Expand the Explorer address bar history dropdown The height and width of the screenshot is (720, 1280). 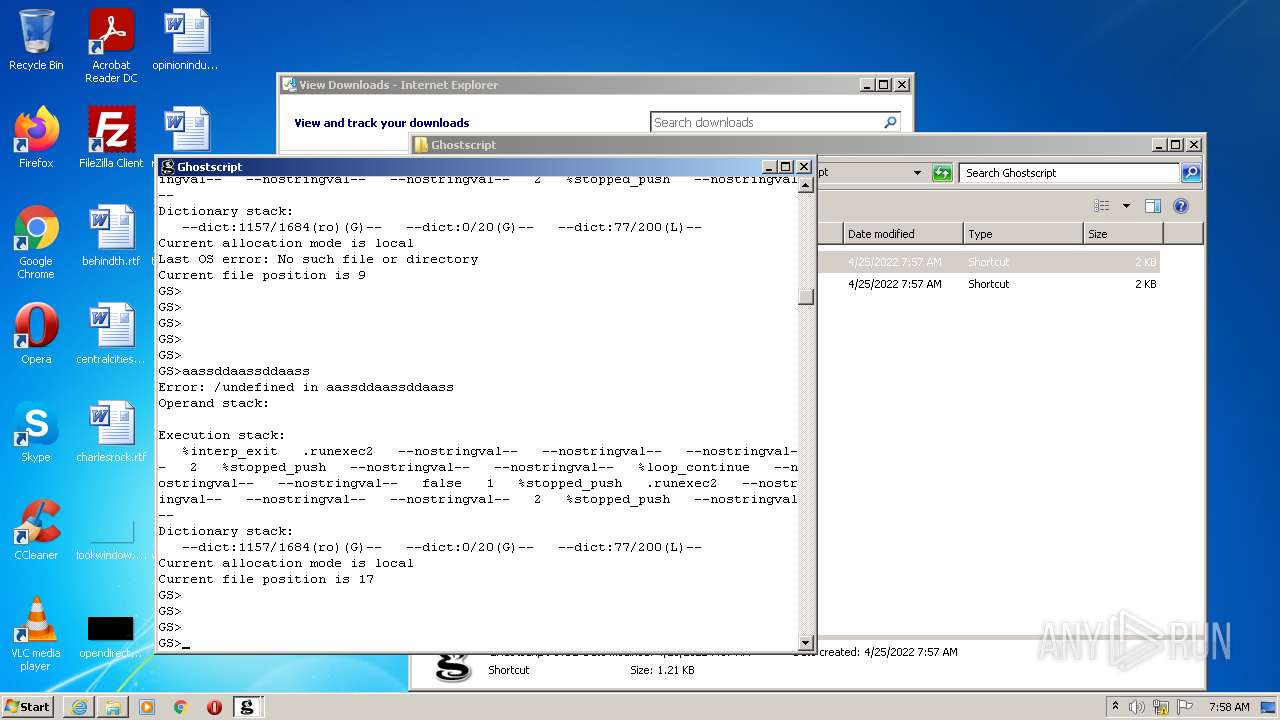917,173
